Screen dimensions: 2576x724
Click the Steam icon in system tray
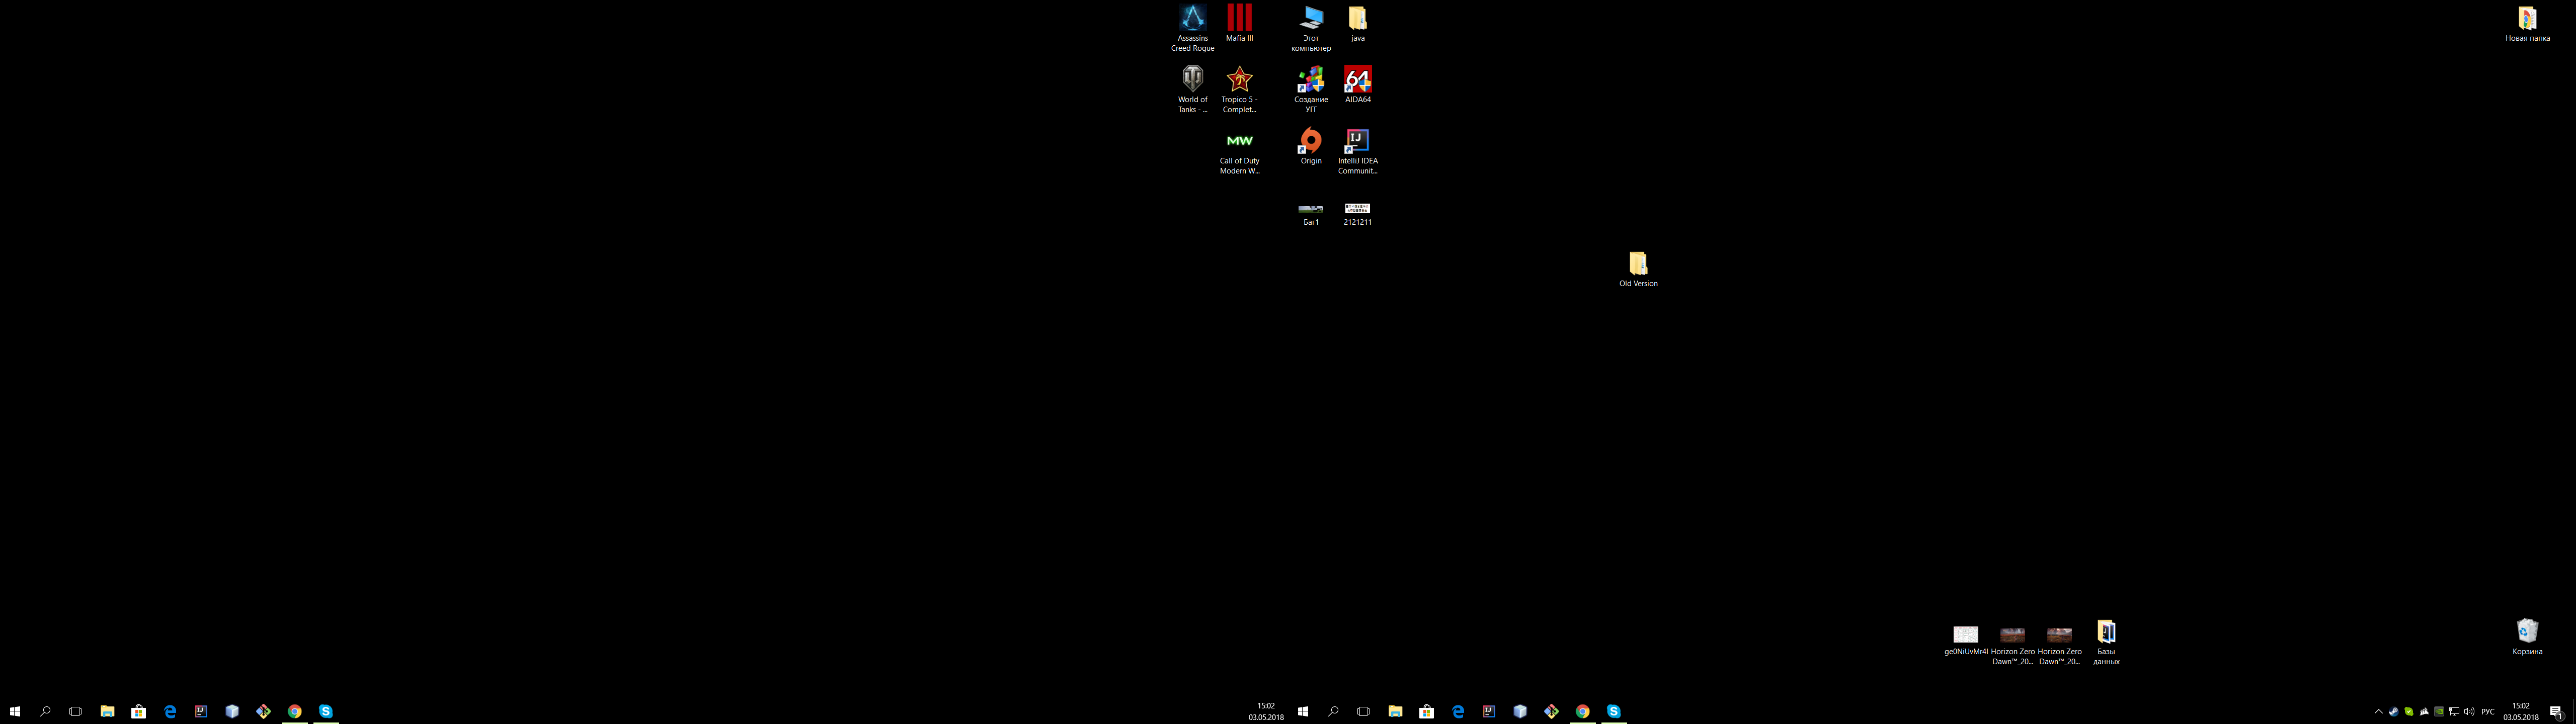click(2394, 712)
